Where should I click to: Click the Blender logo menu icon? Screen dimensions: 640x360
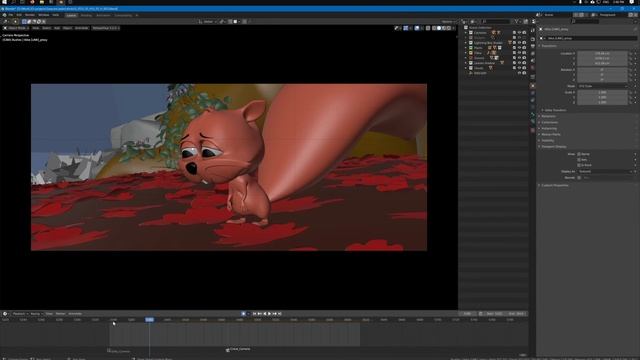4,15
